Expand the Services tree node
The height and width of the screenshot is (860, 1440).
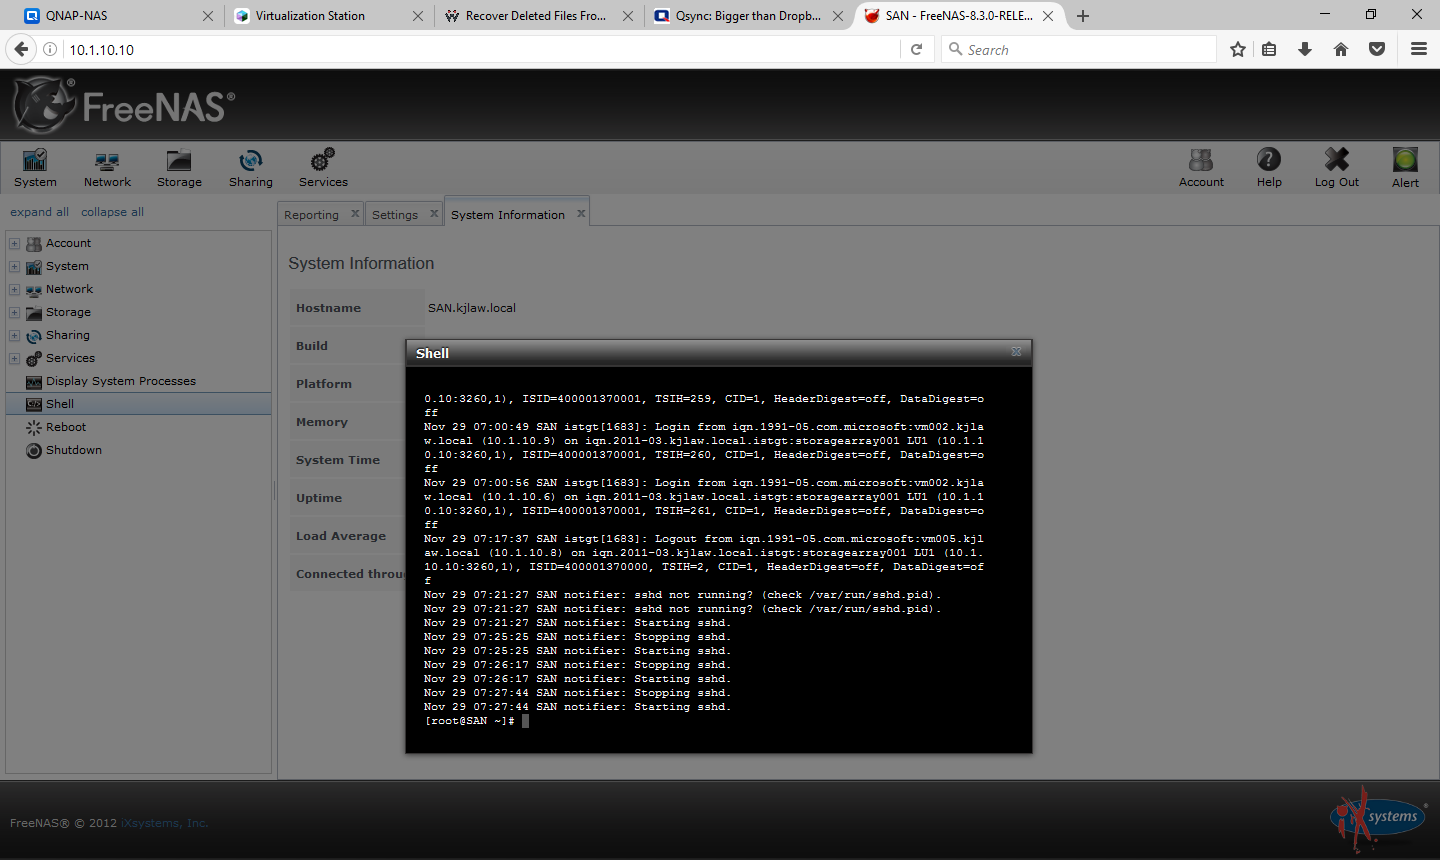[x=14, y=358]
